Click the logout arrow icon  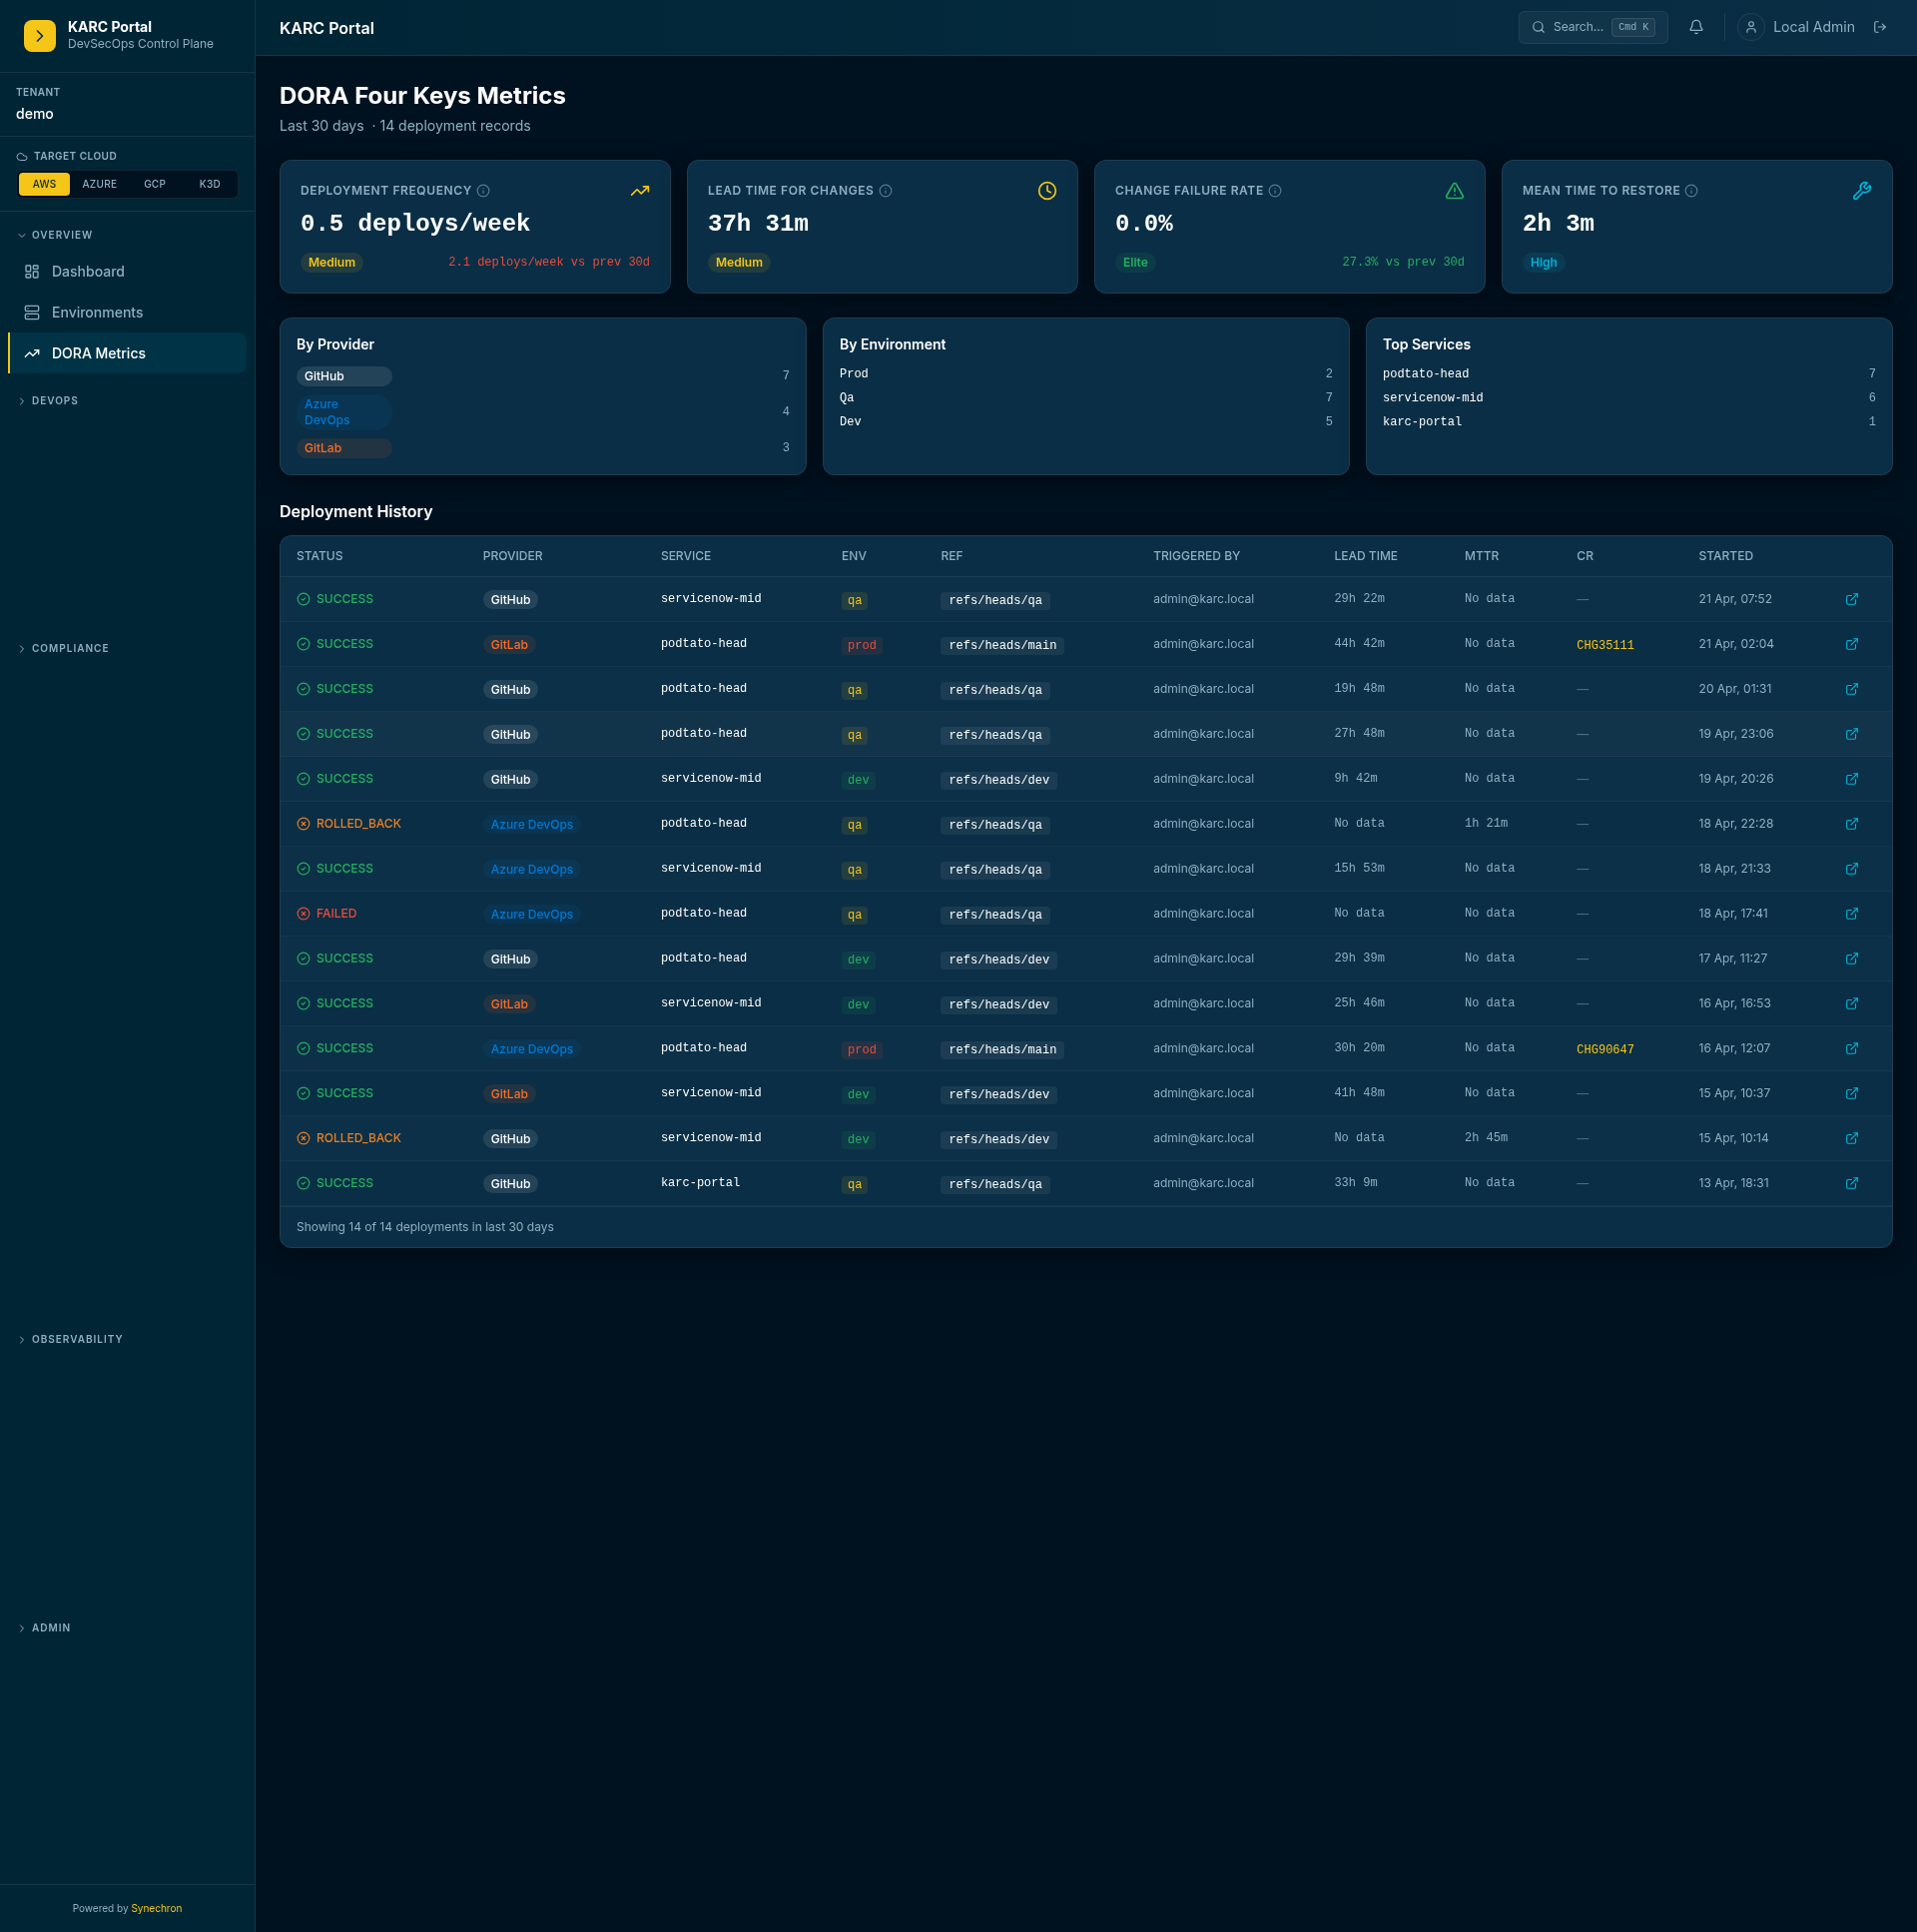1880,28
